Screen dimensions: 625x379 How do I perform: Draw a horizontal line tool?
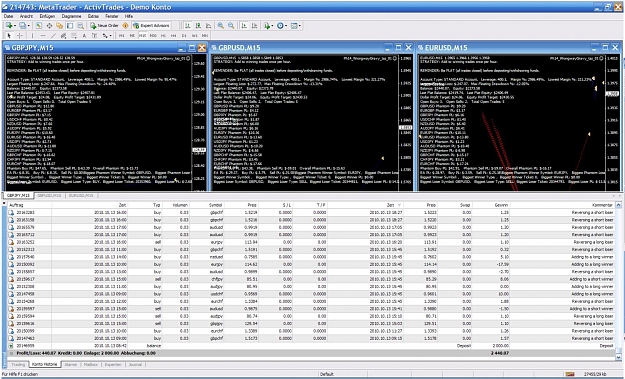43,36
